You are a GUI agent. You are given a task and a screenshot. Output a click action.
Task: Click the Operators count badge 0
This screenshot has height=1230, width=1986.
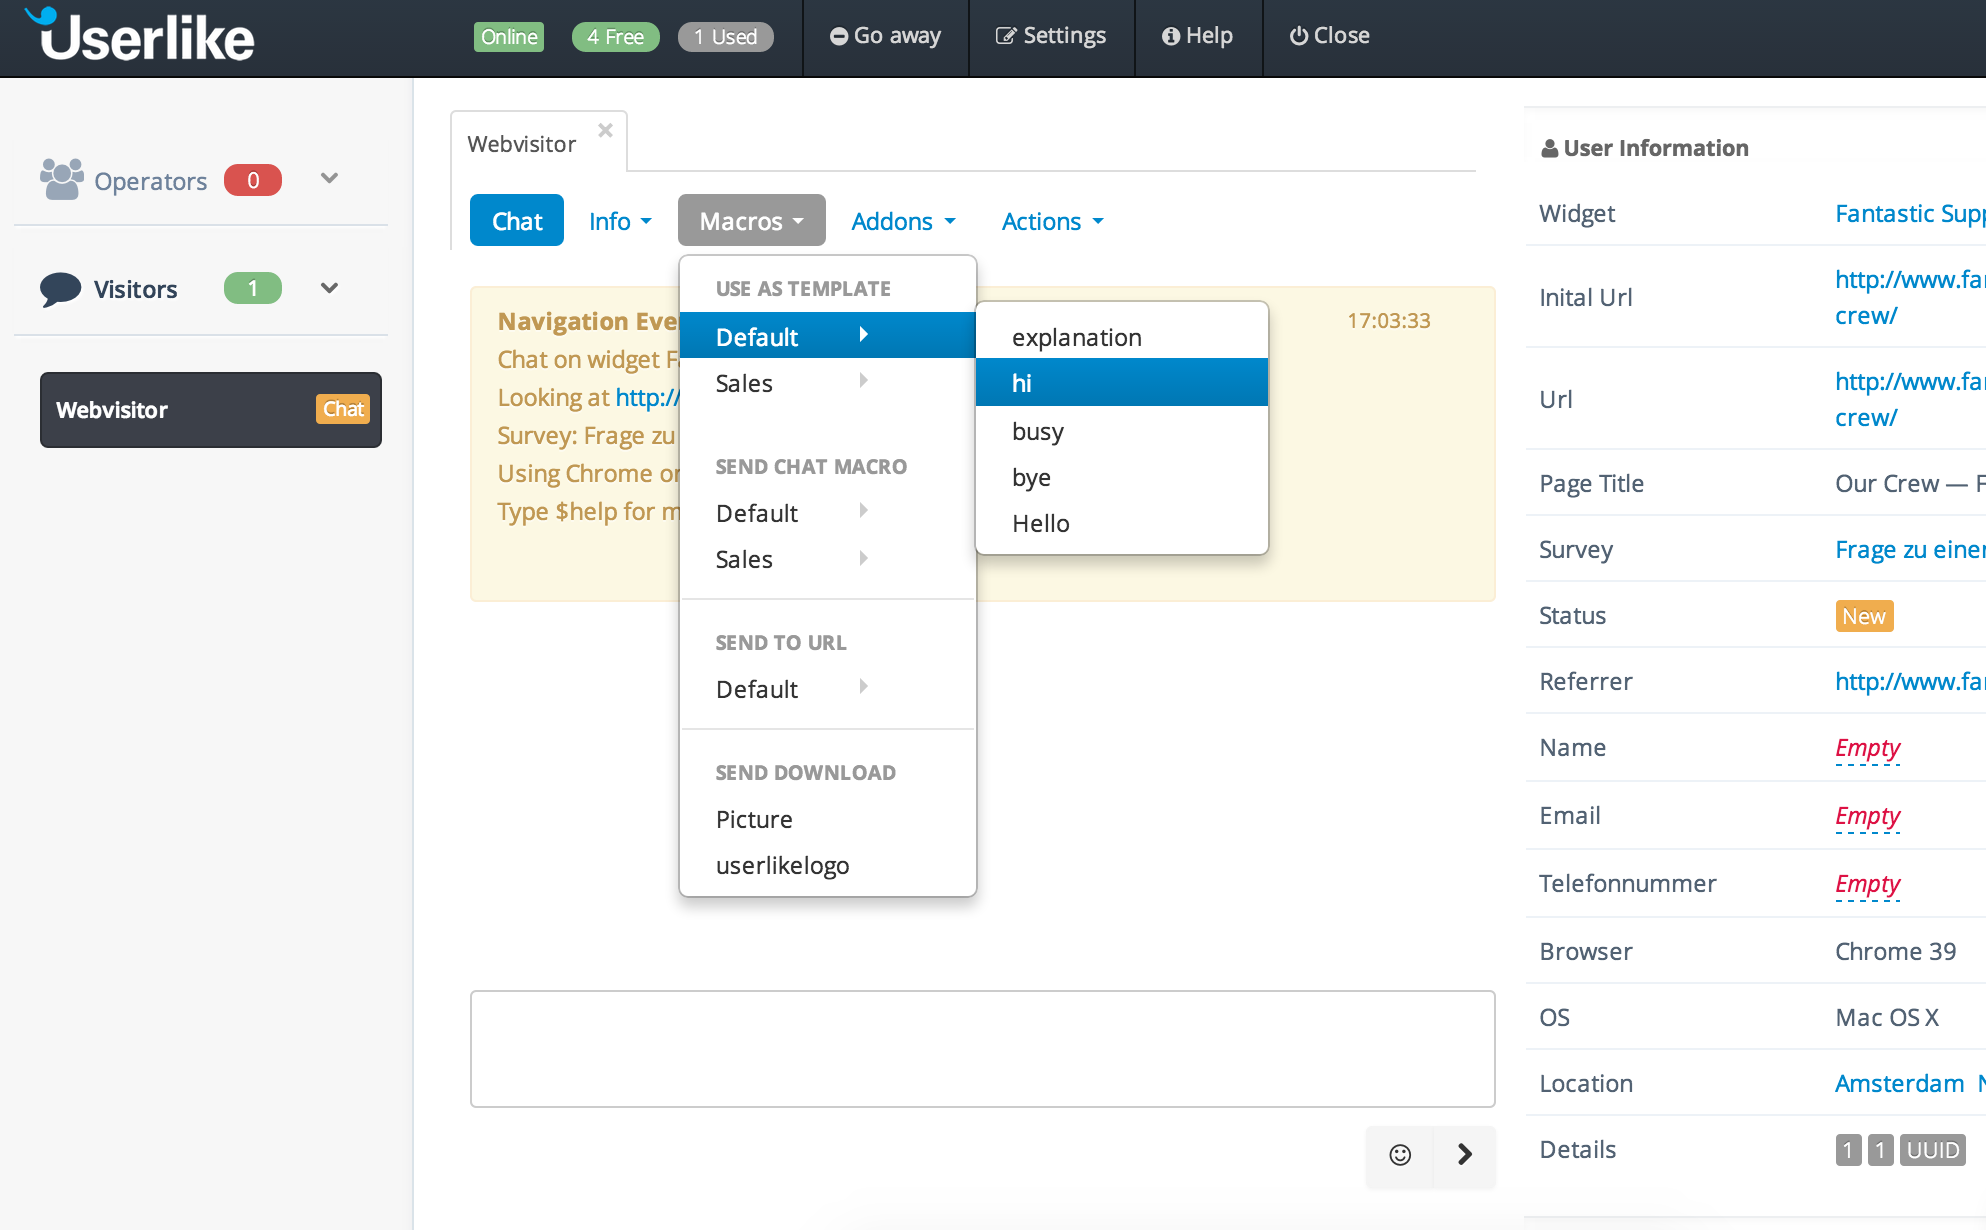coord(253,180)
